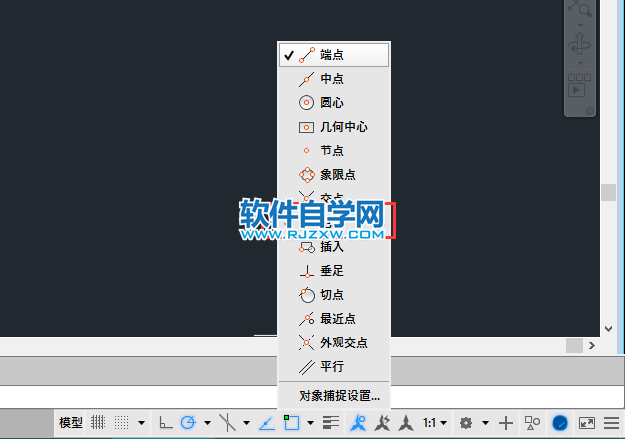The width and height of the screenshot is (625, 439).
Task: Click the annotation scale icon before 1:1
Action: [406, 423]
